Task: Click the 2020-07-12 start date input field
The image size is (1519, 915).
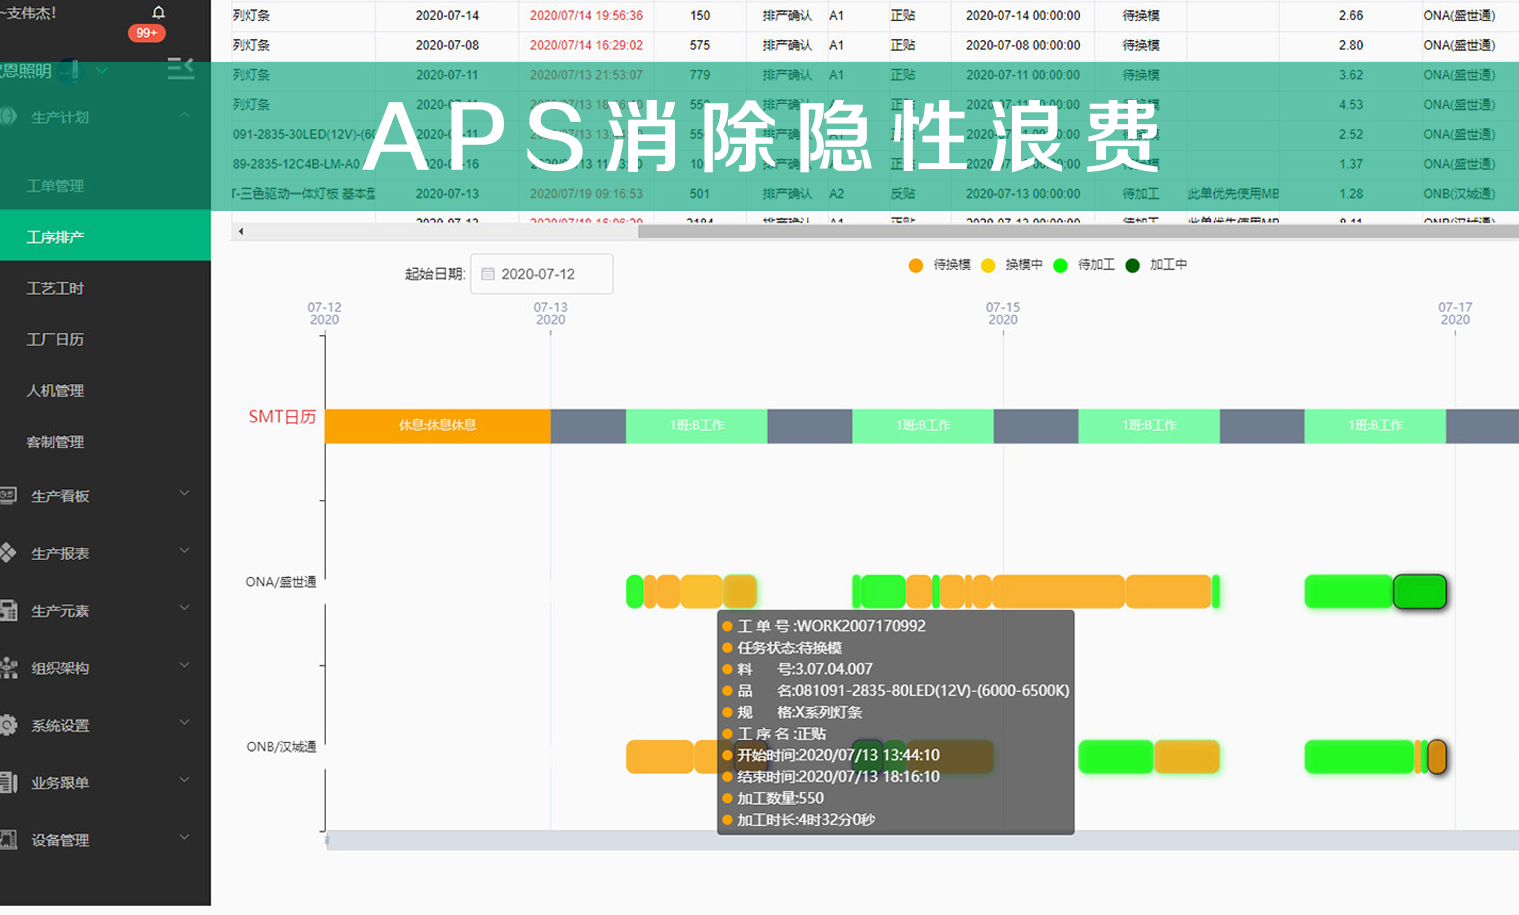Action: click(x=545, y=273)
